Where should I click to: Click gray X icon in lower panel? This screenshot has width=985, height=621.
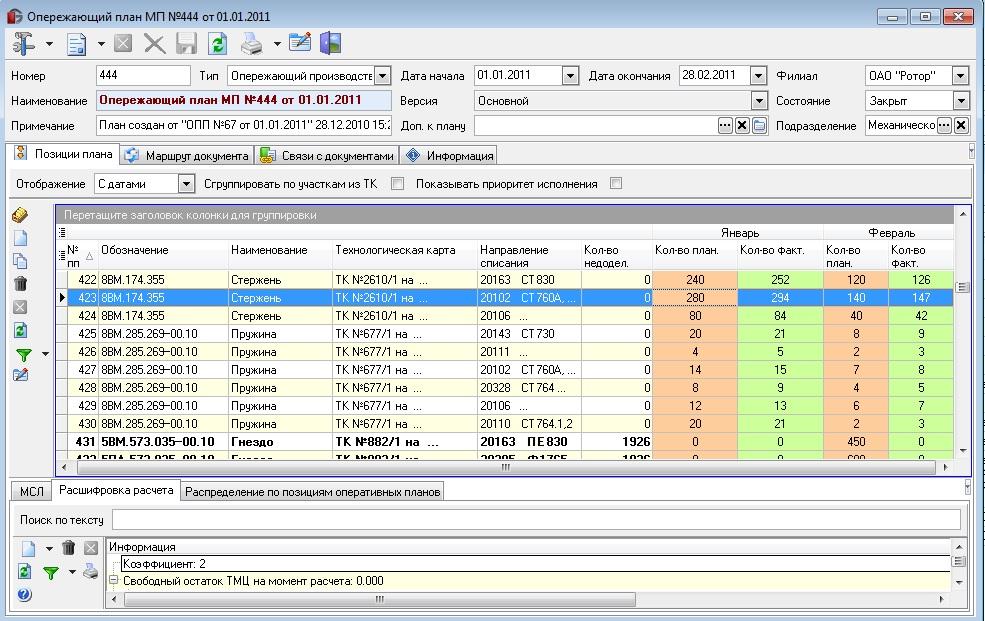tap(91, 548)
